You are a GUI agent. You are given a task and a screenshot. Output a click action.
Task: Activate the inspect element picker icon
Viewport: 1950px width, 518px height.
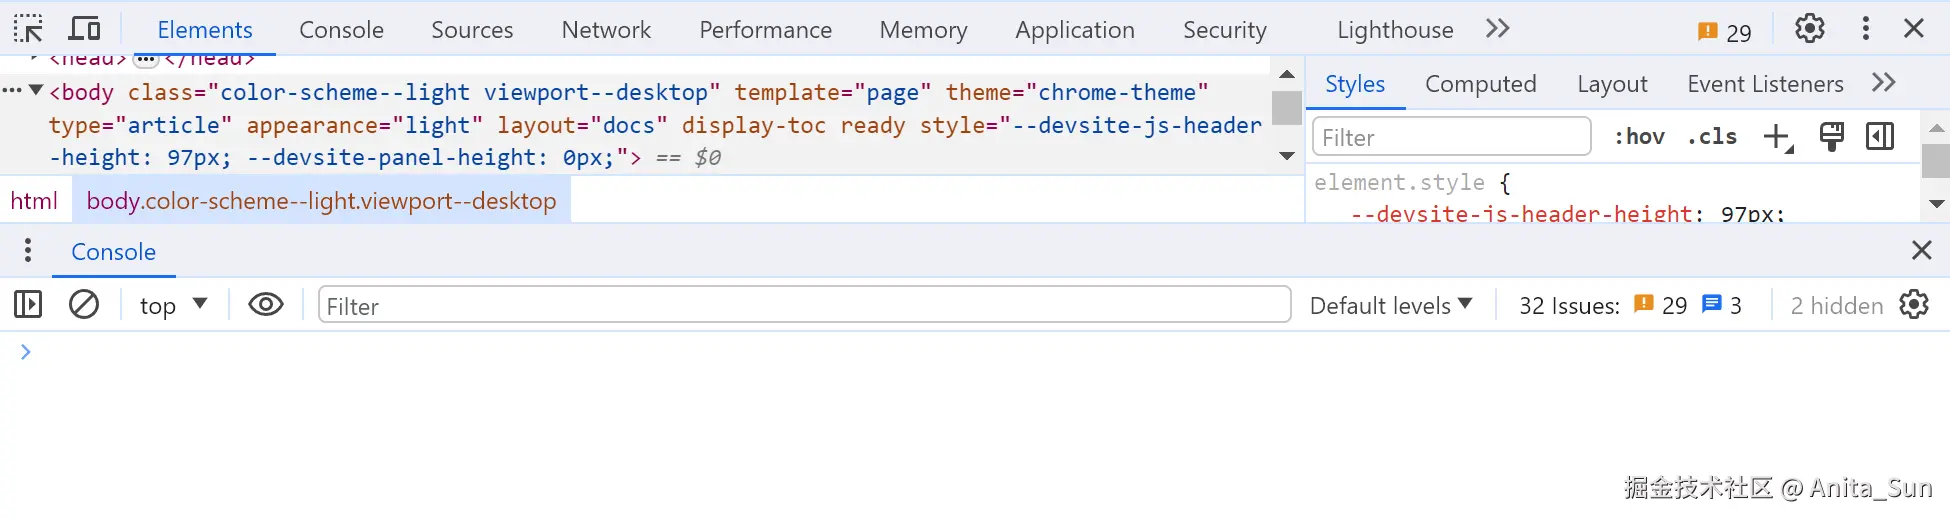click(x=28, y=29)
